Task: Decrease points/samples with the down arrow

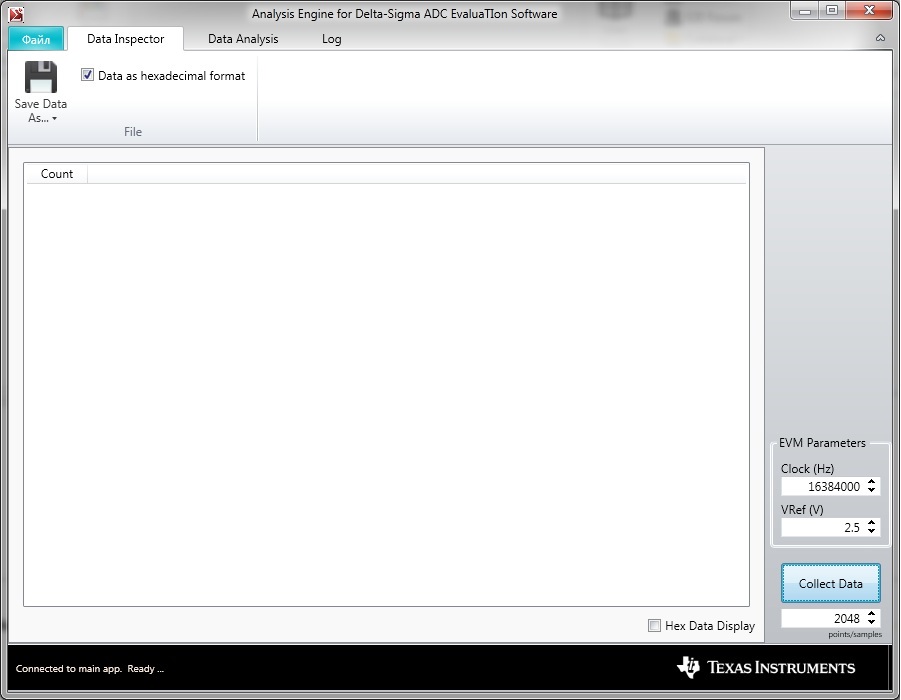Action: click(x=872, y=622)
